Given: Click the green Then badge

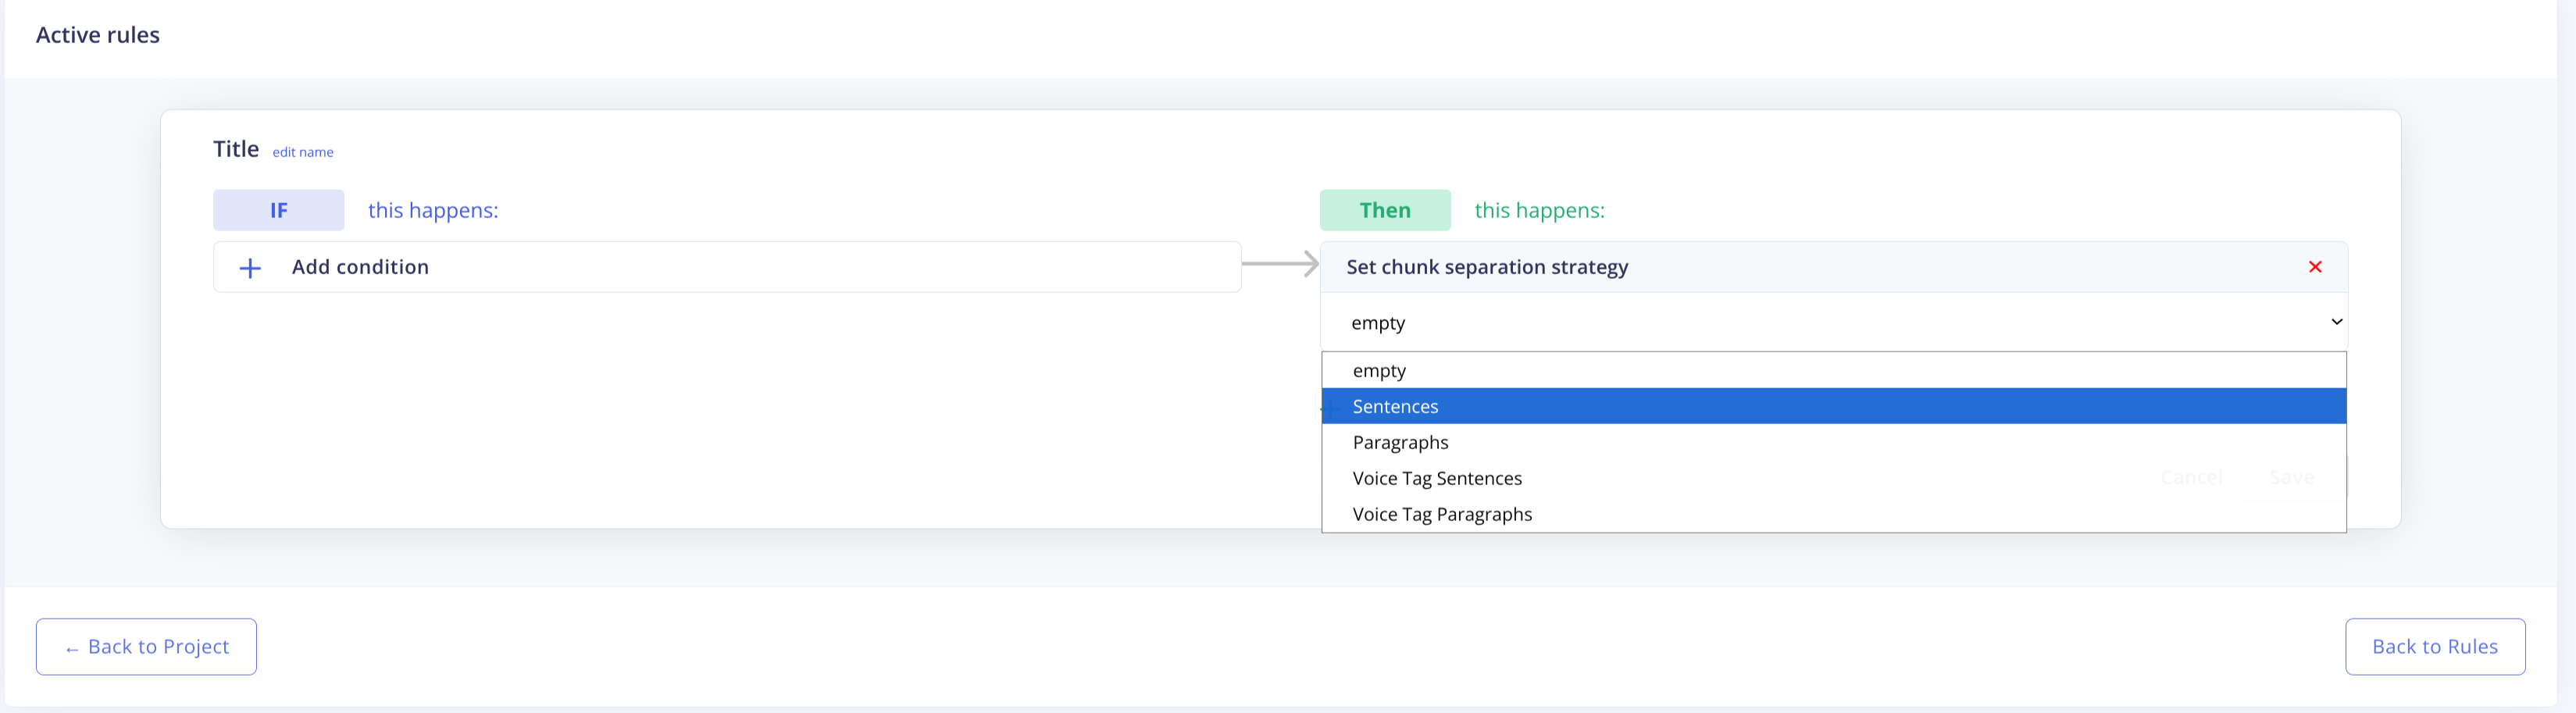Looking at the screenshot, I should point(1384,210).
